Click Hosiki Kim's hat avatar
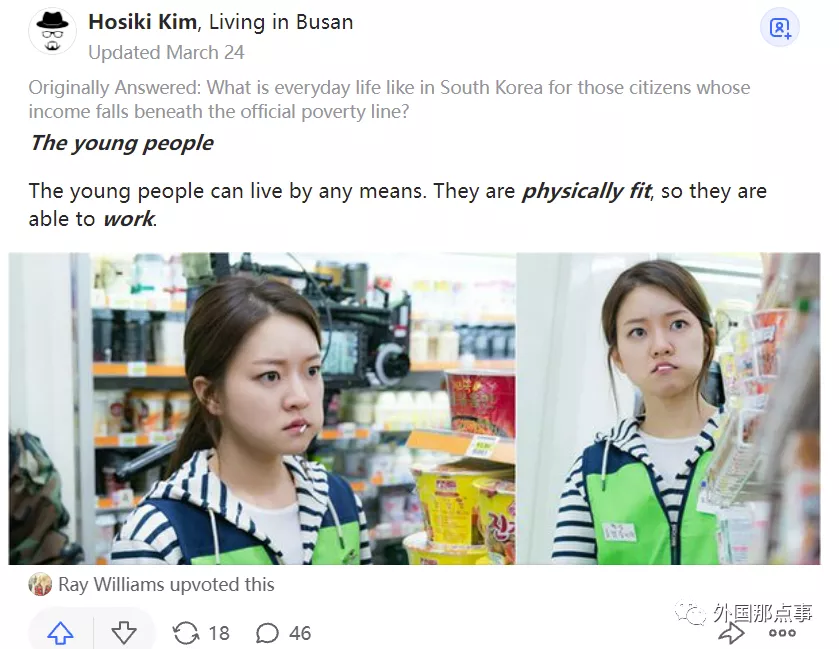 pos(52,31)
